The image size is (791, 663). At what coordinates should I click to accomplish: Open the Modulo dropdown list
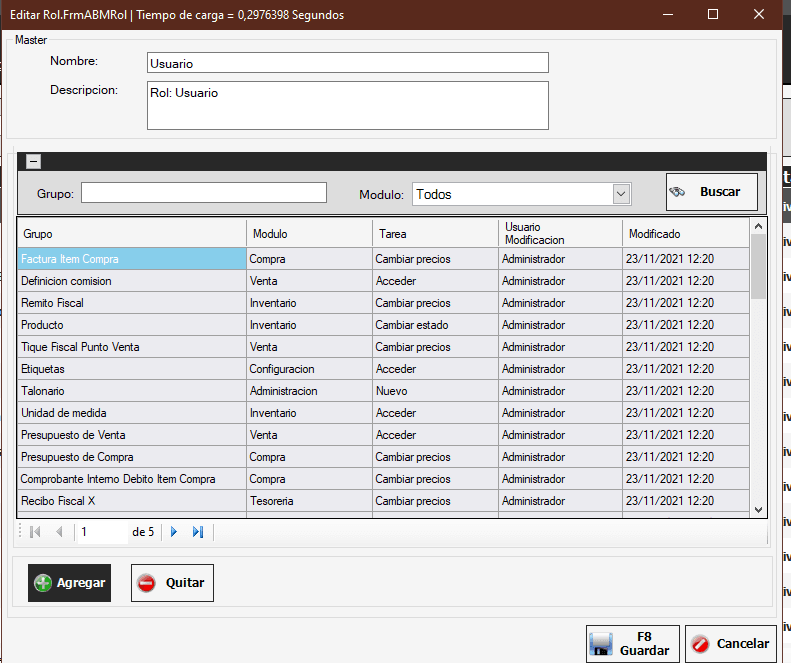[621, 194]
